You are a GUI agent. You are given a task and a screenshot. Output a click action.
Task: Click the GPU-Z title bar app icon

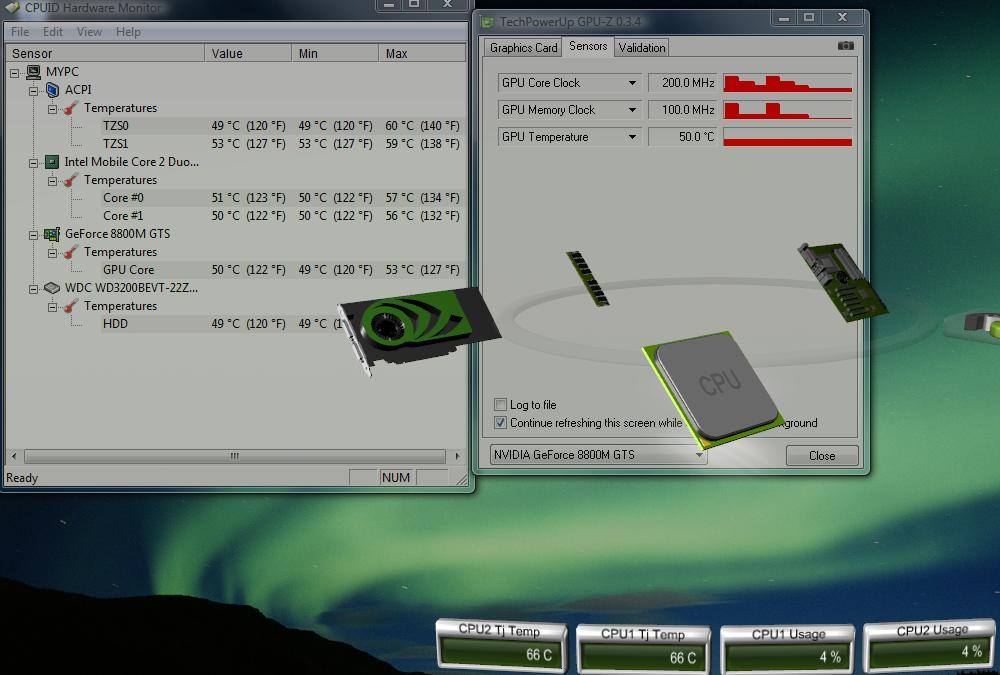[487, 22]
